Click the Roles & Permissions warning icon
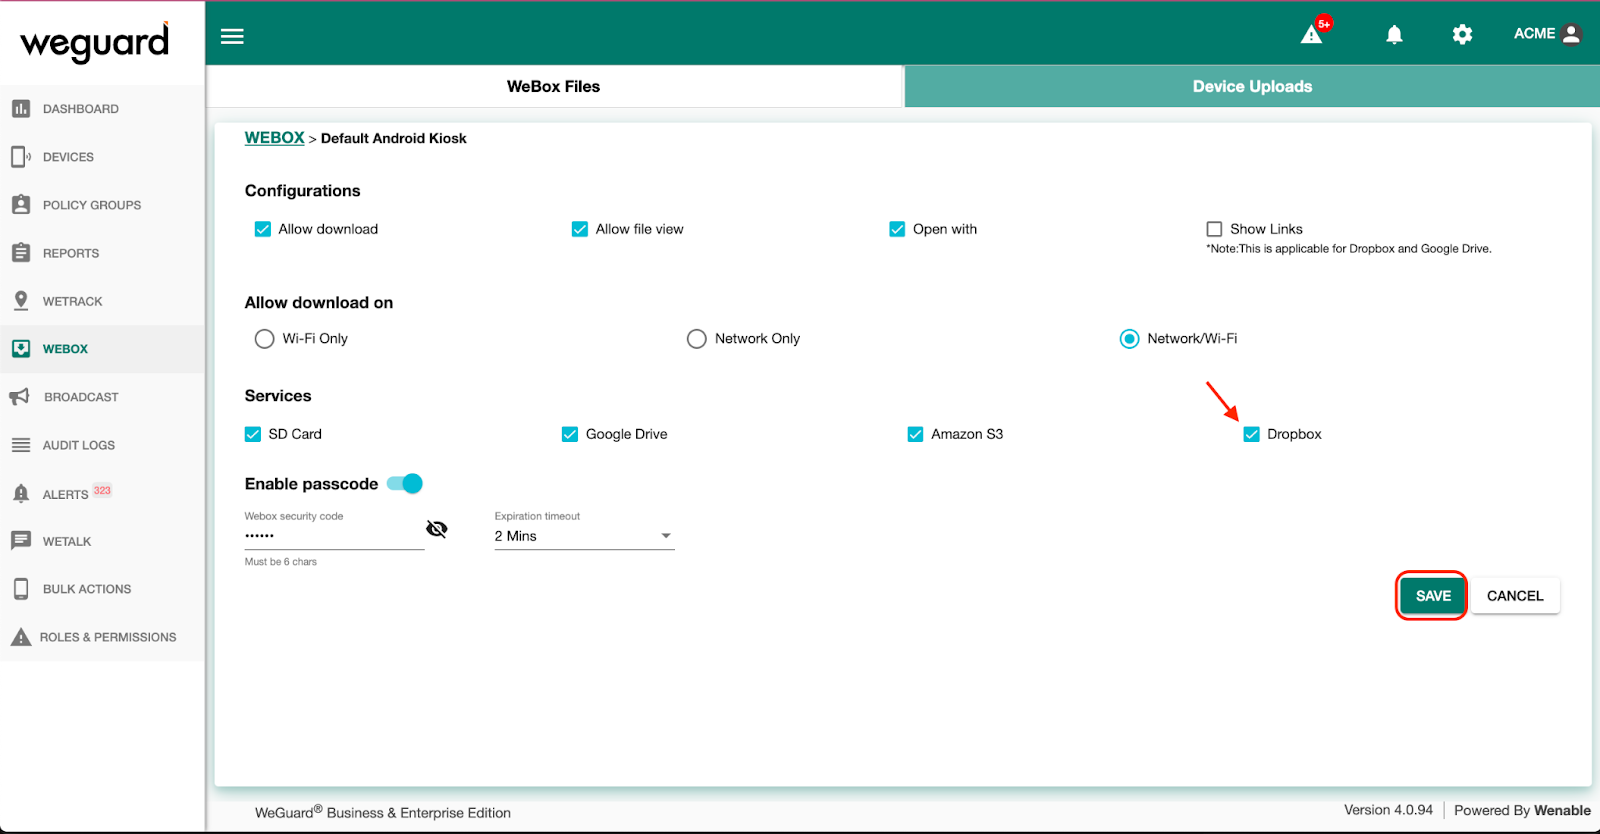This screenshot has width=1600, height=834. pyautogui.click(x=21, y=637)
